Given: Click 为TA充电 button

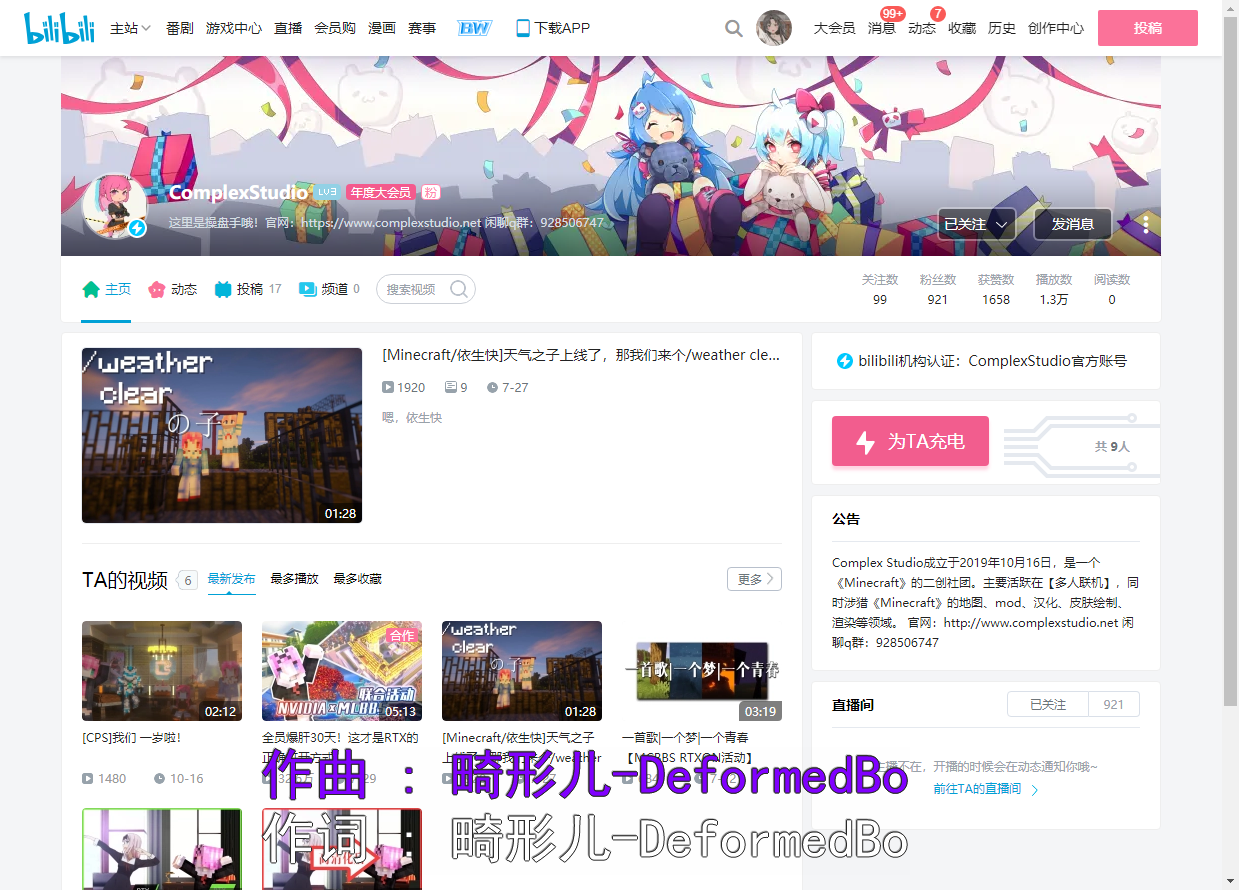Looking at the screenshot, I should [910, 441].
